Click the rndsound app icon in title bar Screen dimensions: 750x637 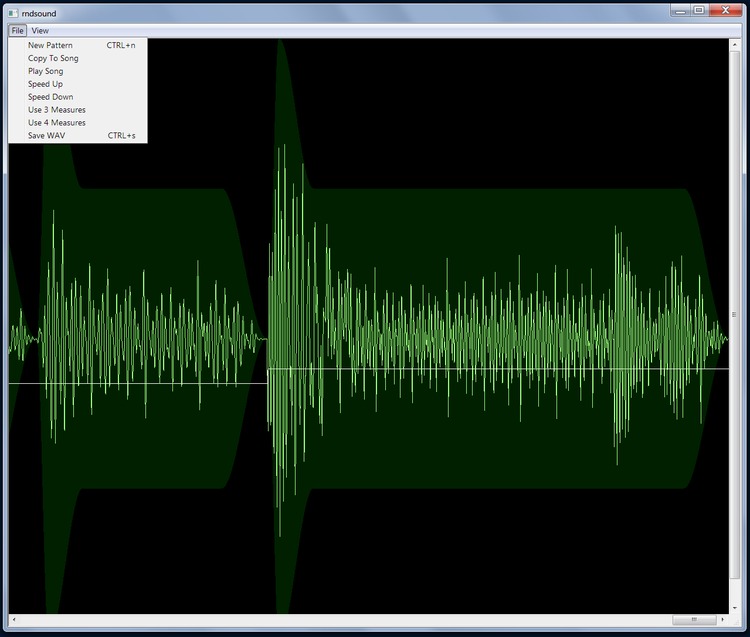click(12, 13)
